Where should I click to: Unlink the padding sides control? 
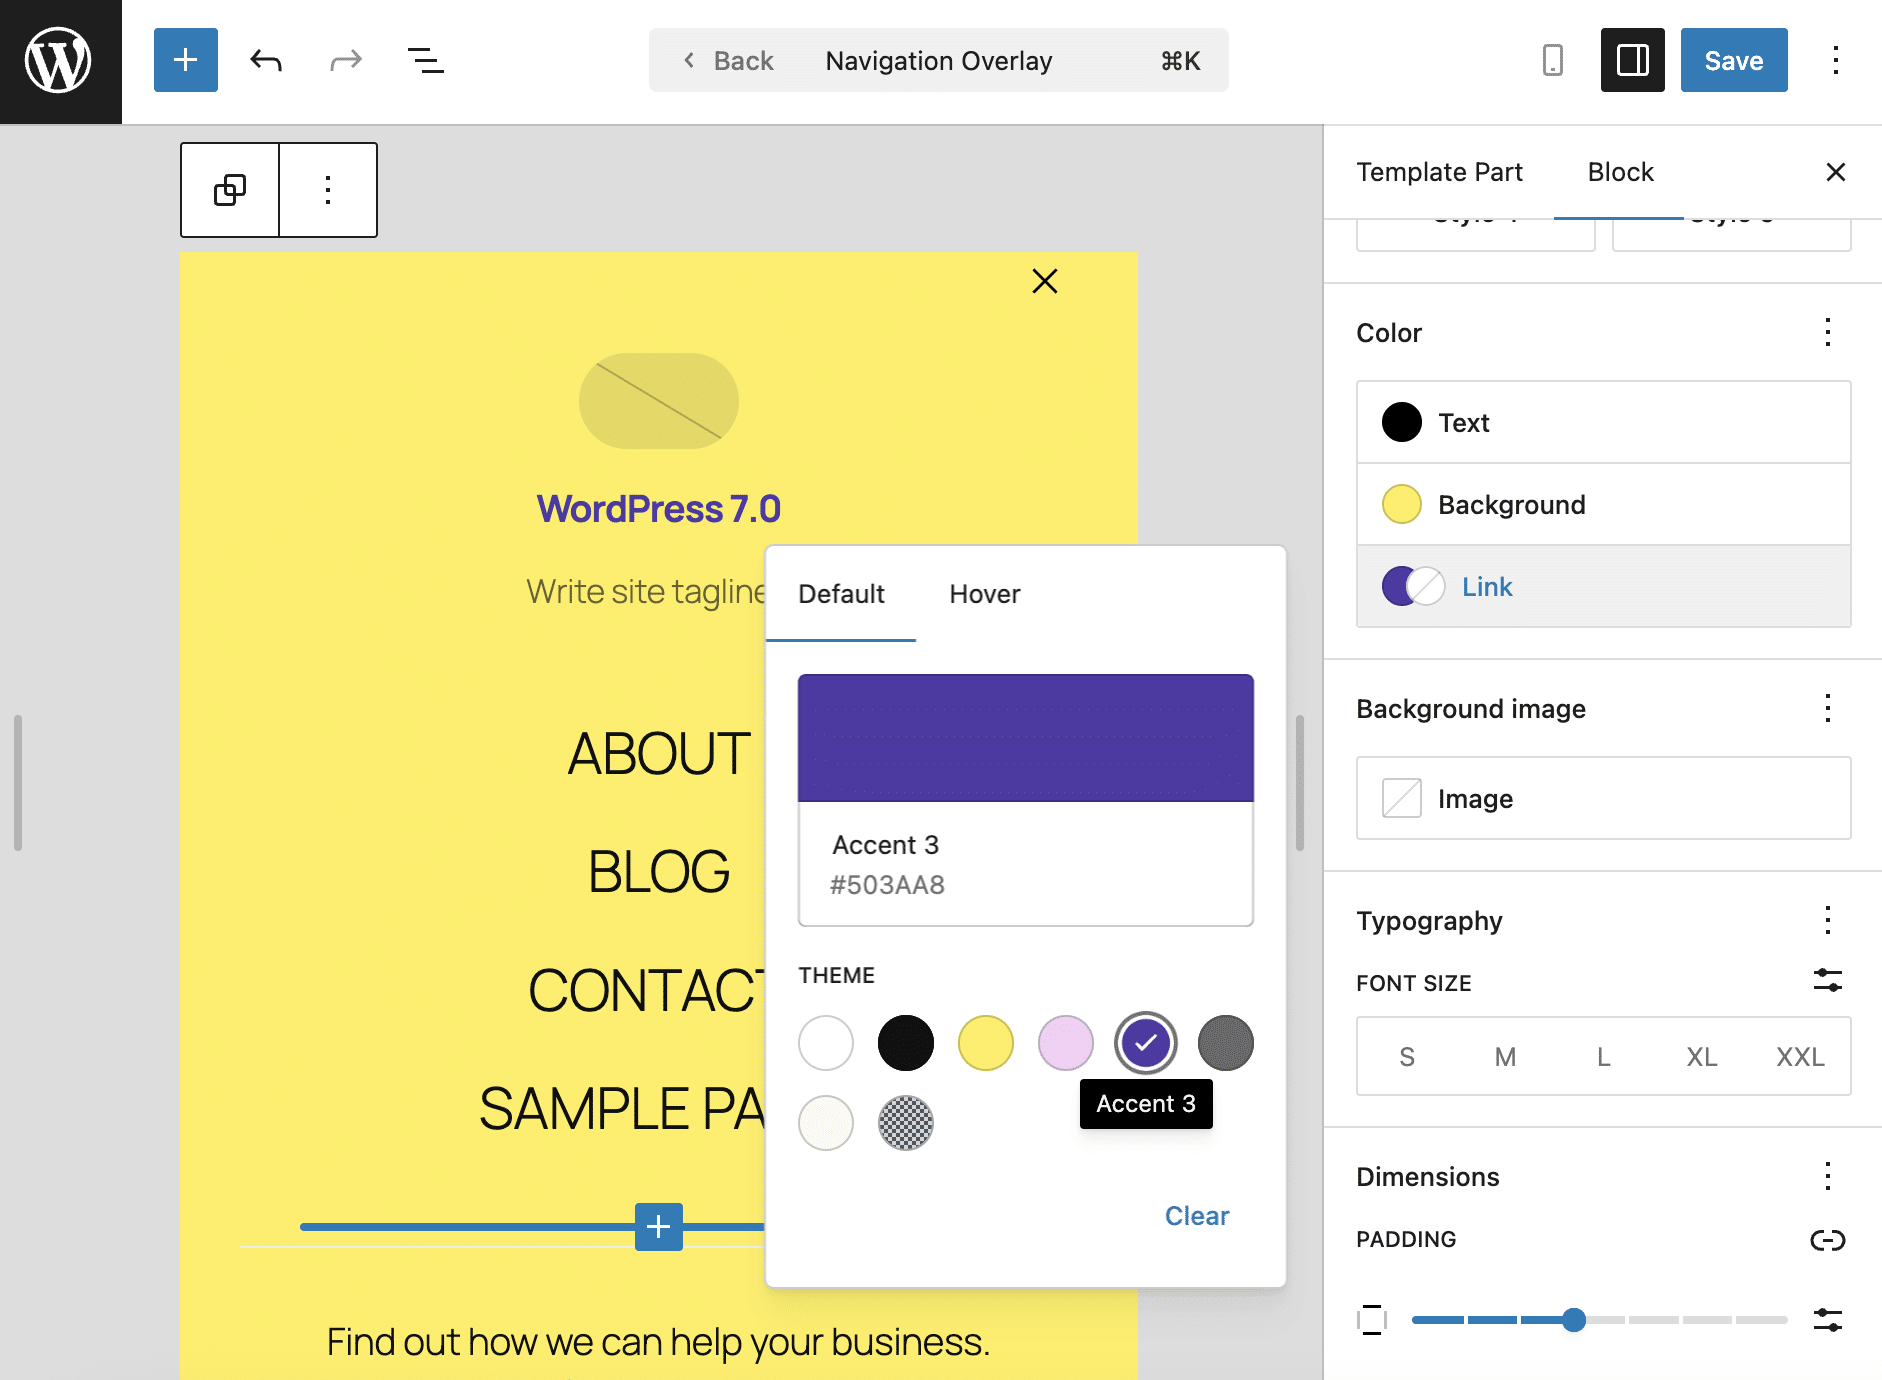click(x=1828, y=1240)
